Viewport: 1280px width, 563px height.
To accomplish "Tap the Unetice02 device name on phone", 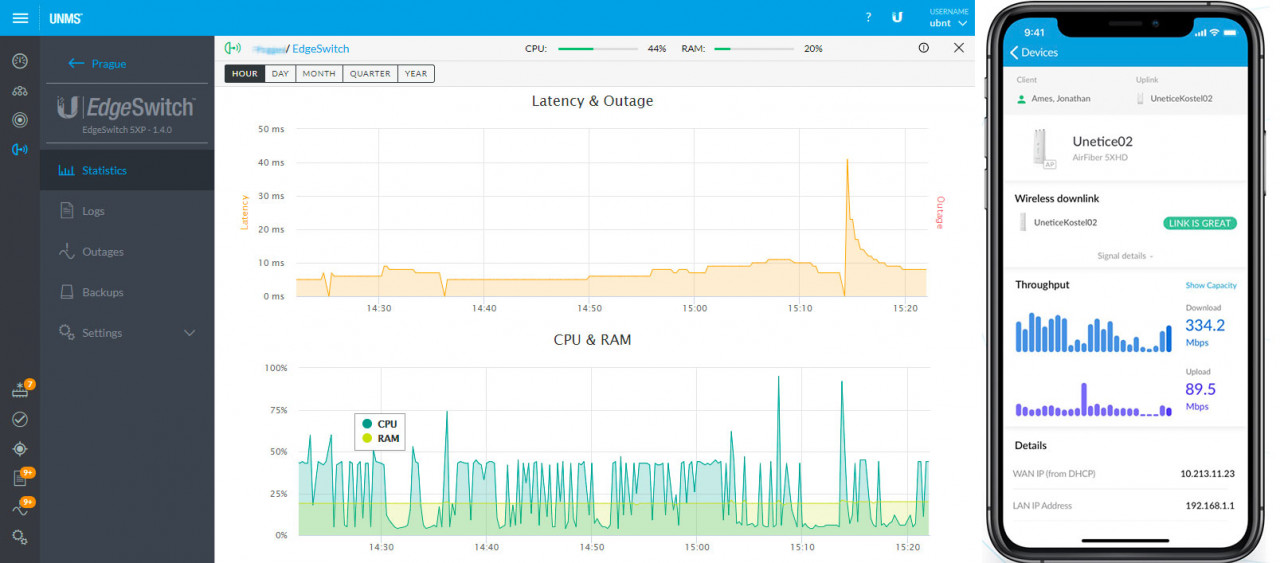I will [x=1102, y=142].
